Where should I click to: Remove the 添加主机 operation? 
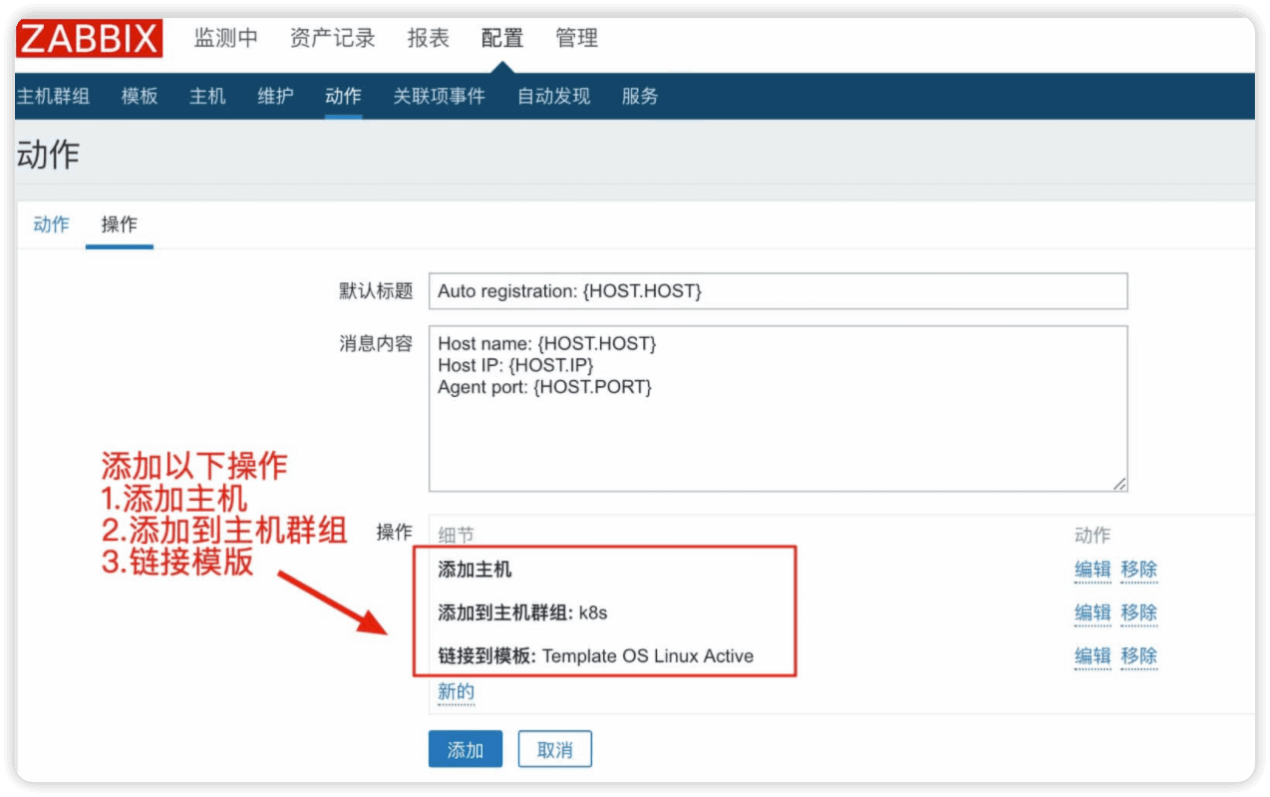pos(1139,570)
